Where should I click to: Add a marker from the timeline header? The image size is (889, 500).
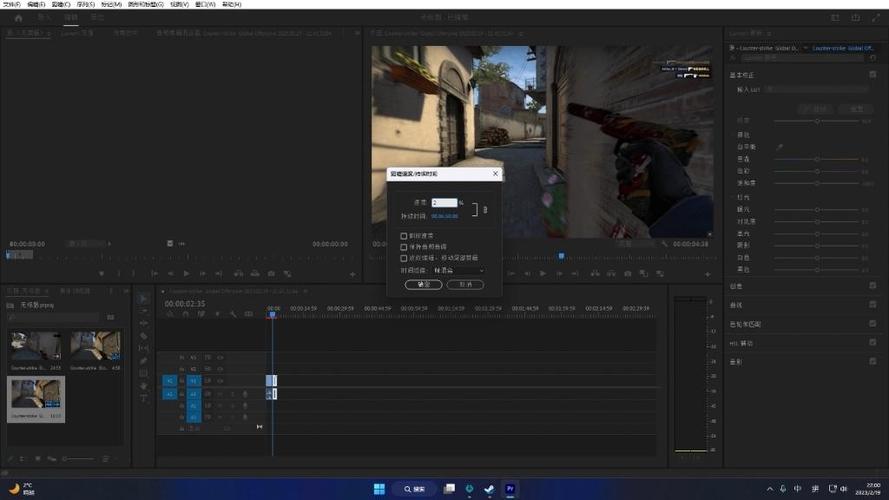(x=217, y=314)
